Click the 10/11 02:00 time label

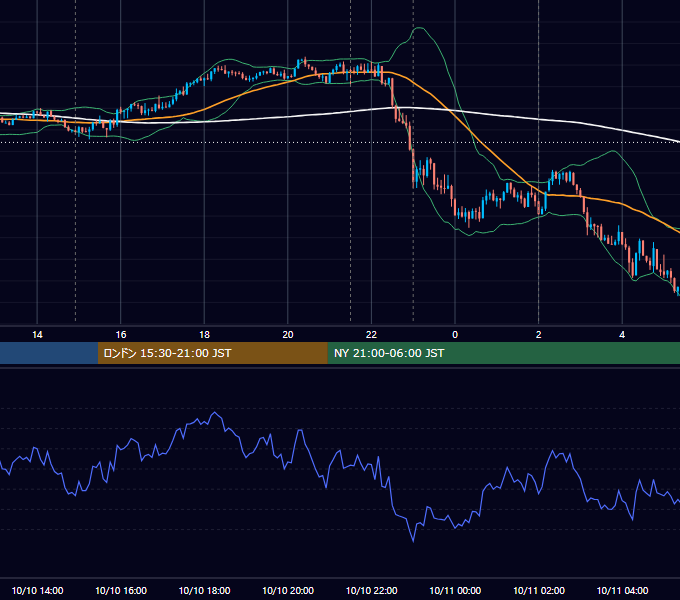point(539,590)
